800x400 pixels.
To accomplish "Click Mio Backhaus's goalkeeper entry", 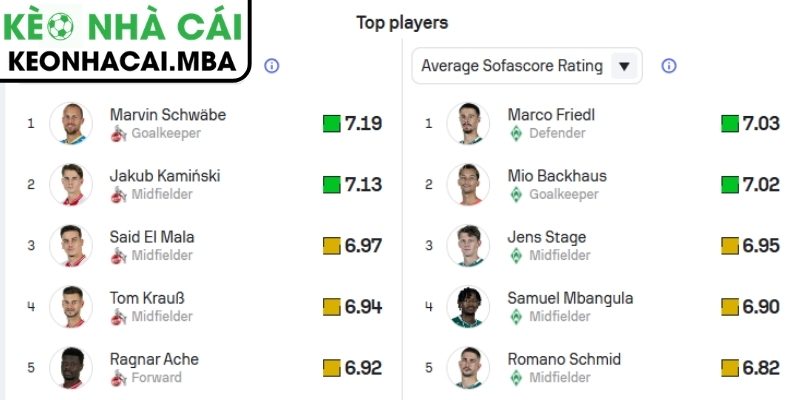I will (x=556, y=176).
